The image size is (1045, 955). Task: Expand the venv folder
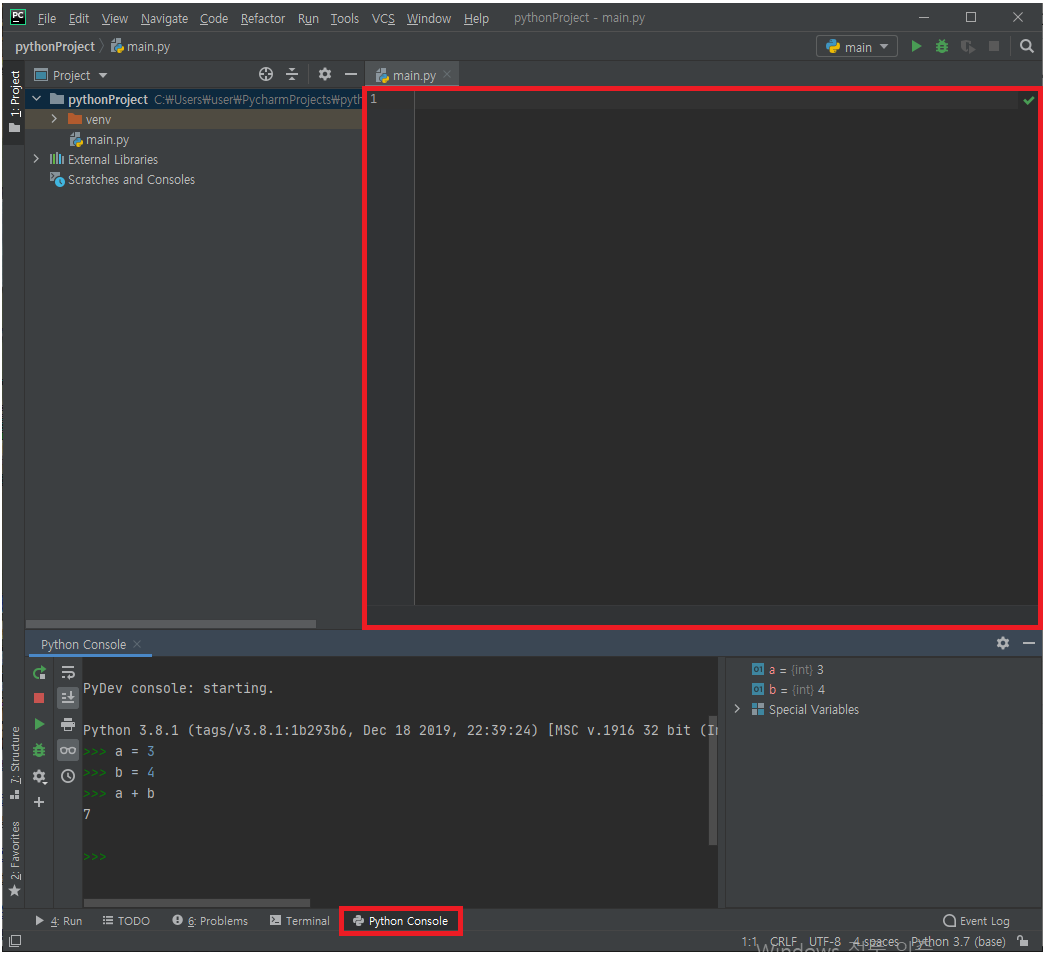[55, 119]
